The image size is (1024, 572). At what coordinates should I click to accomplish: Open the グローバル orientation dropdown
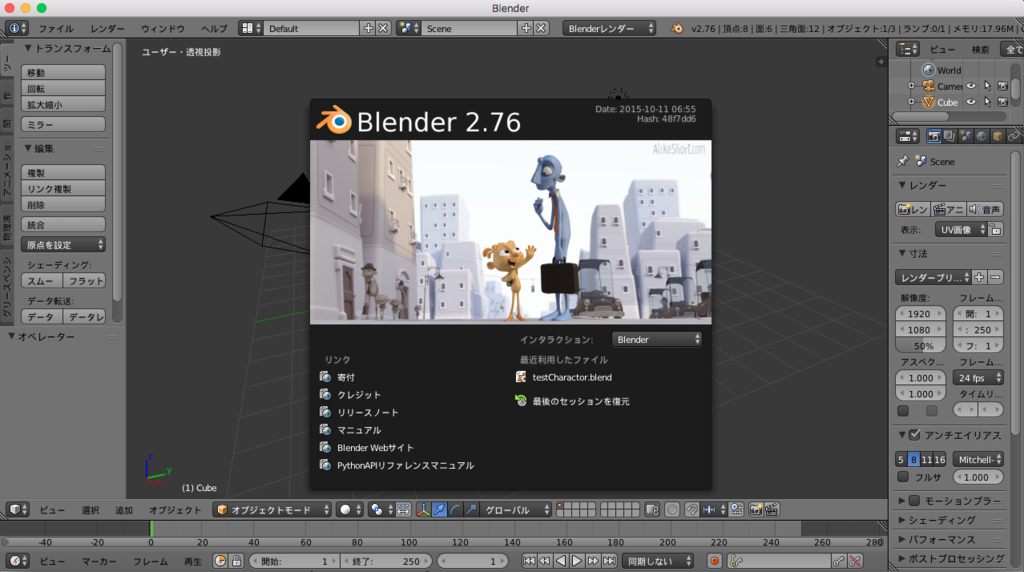point(515,510)
